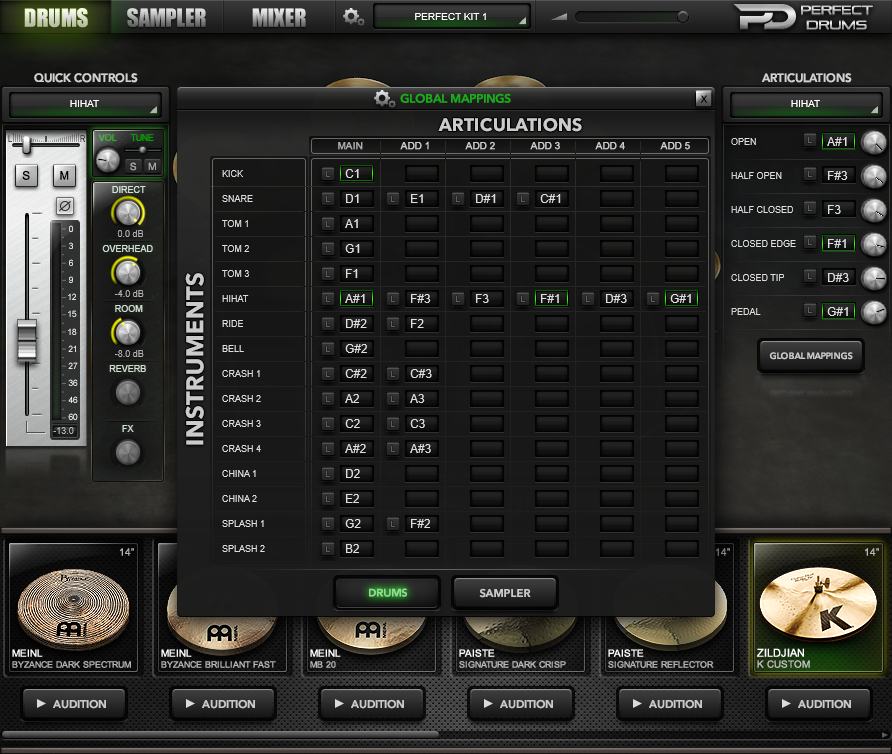Click learn button beside CRASH 1 C#3
The image size is (892, 754).
pyautogui.click(x=393, y=374)
